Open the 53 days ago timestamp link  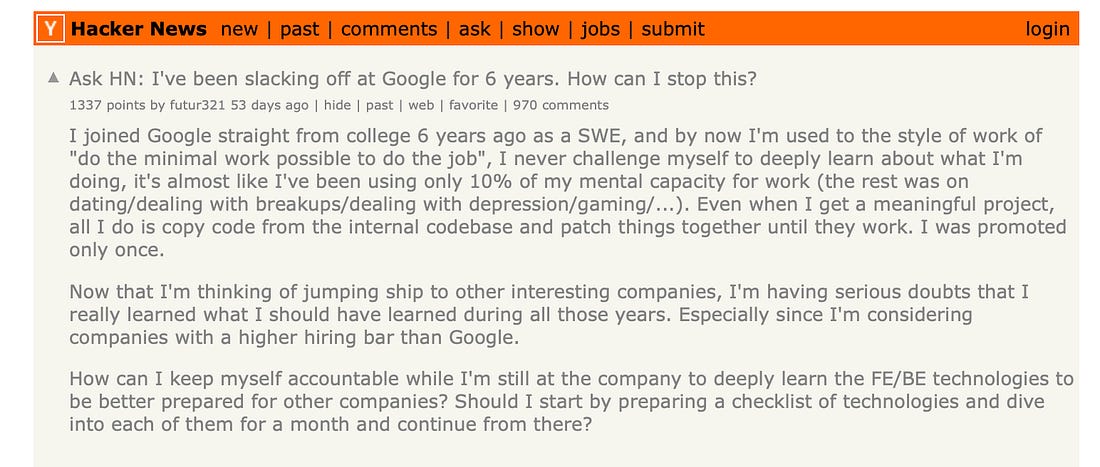[269, 105]
